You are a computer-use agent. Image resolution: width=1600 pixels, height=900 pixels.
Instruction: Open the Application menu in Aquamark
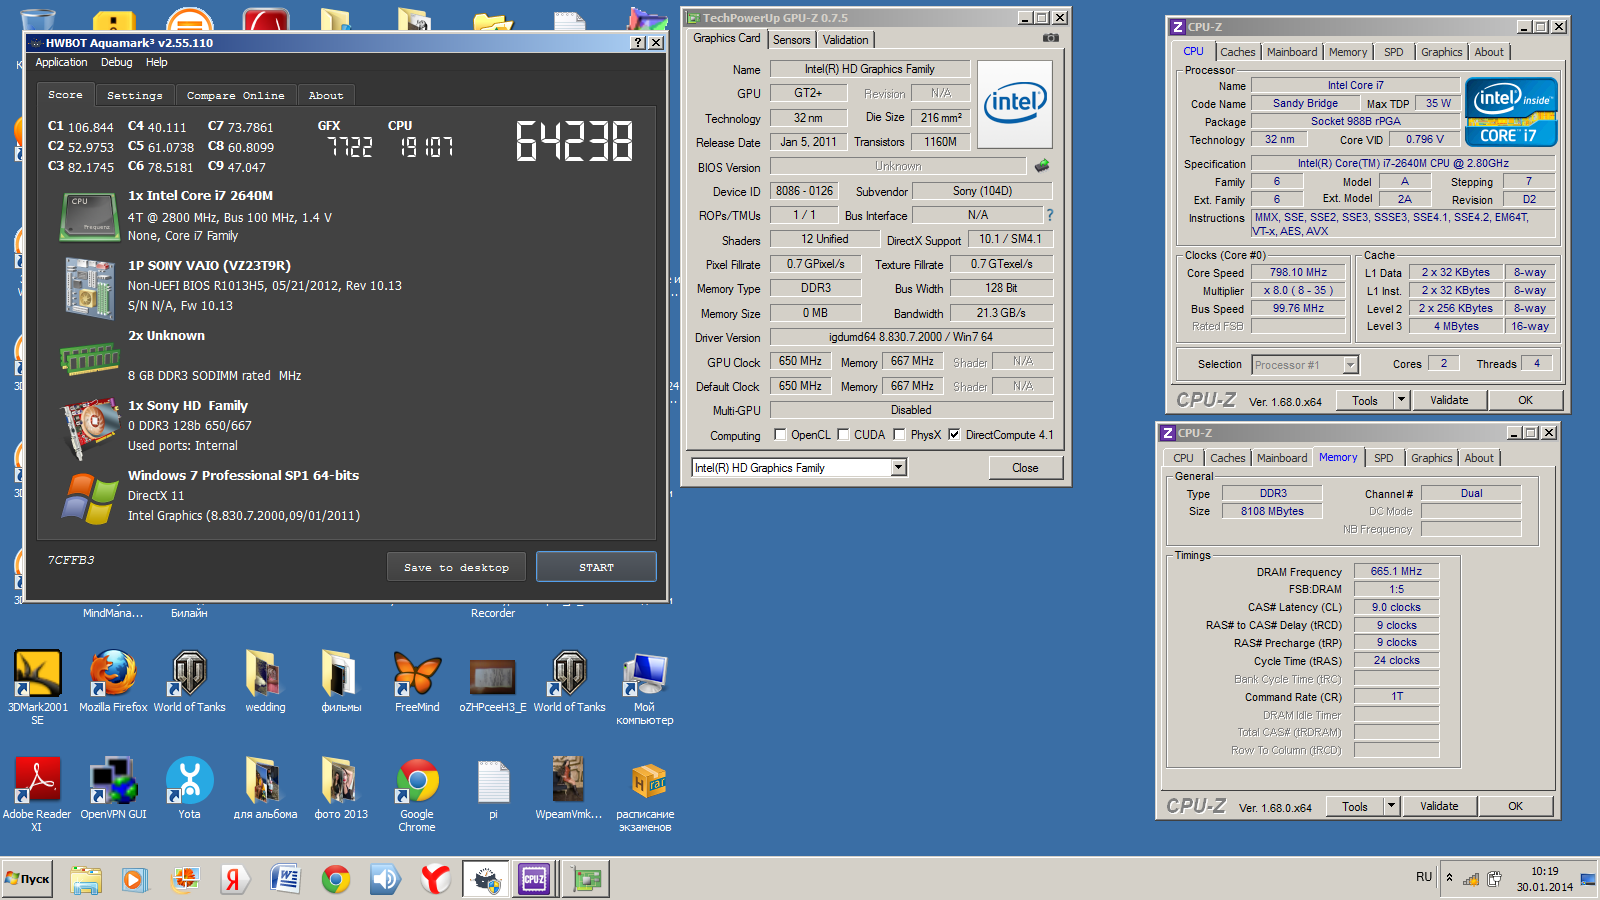coord(62,62)
